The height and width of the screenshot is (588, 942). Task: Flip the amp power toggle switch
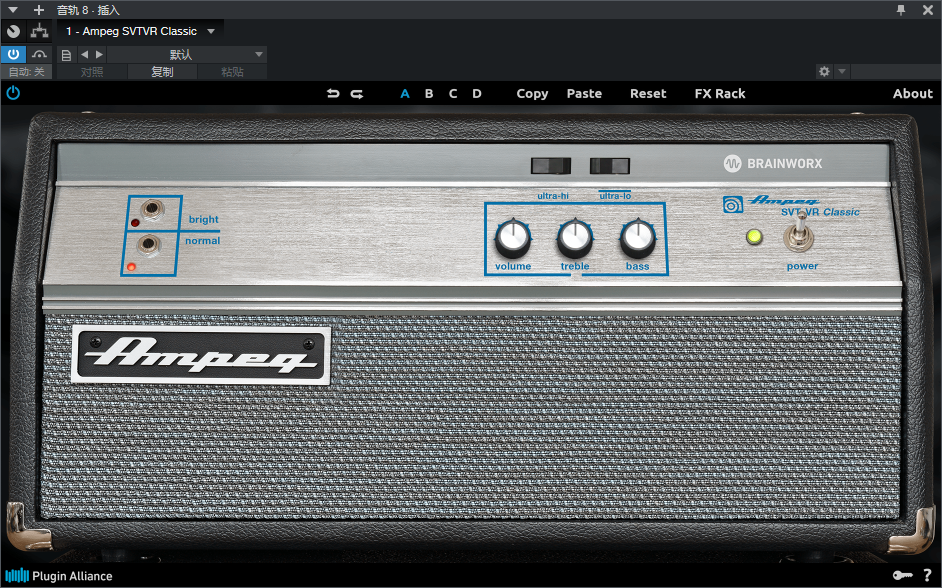[799, 233]
